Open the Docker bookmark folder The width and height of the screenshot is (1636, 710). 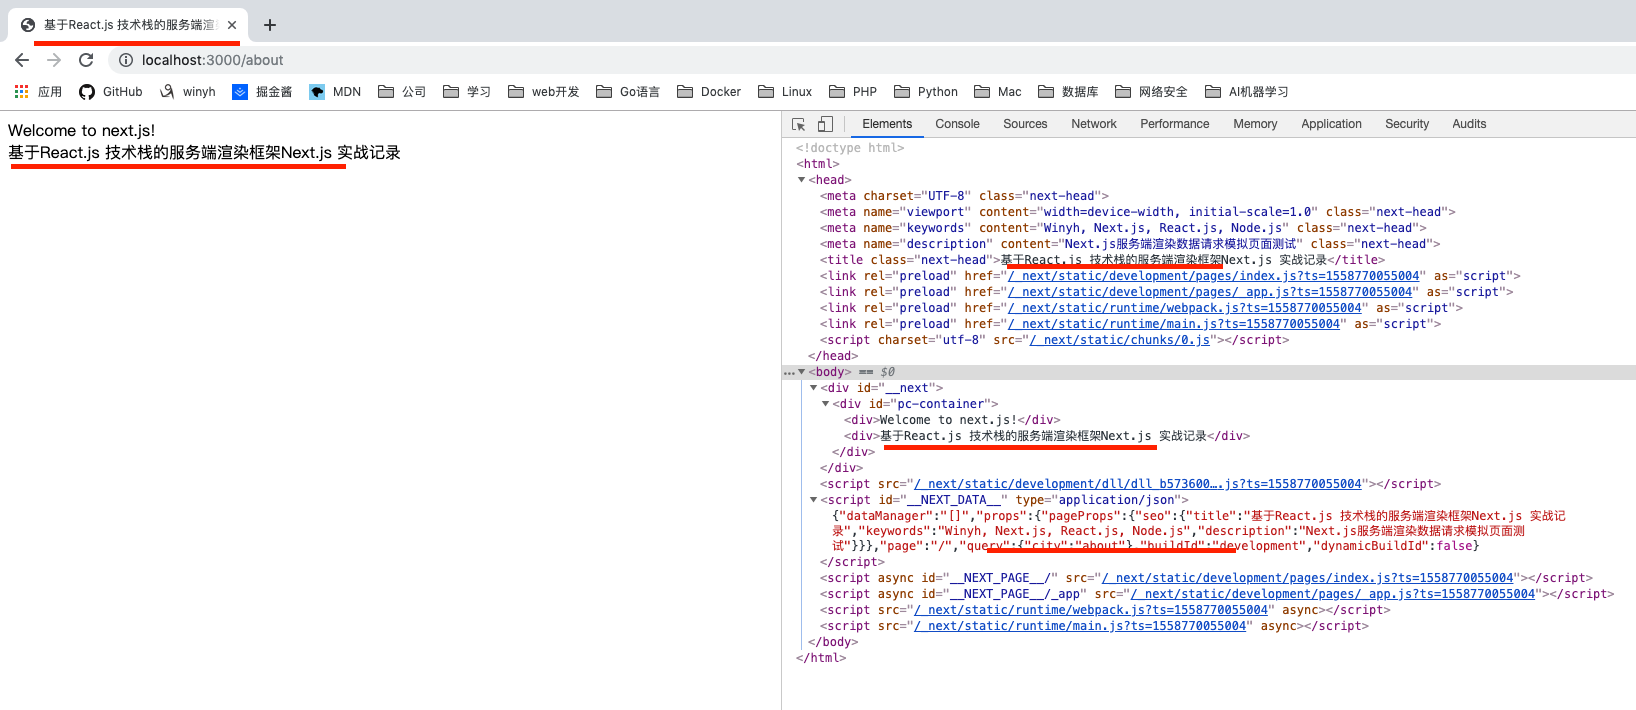[x=709, y=91]
